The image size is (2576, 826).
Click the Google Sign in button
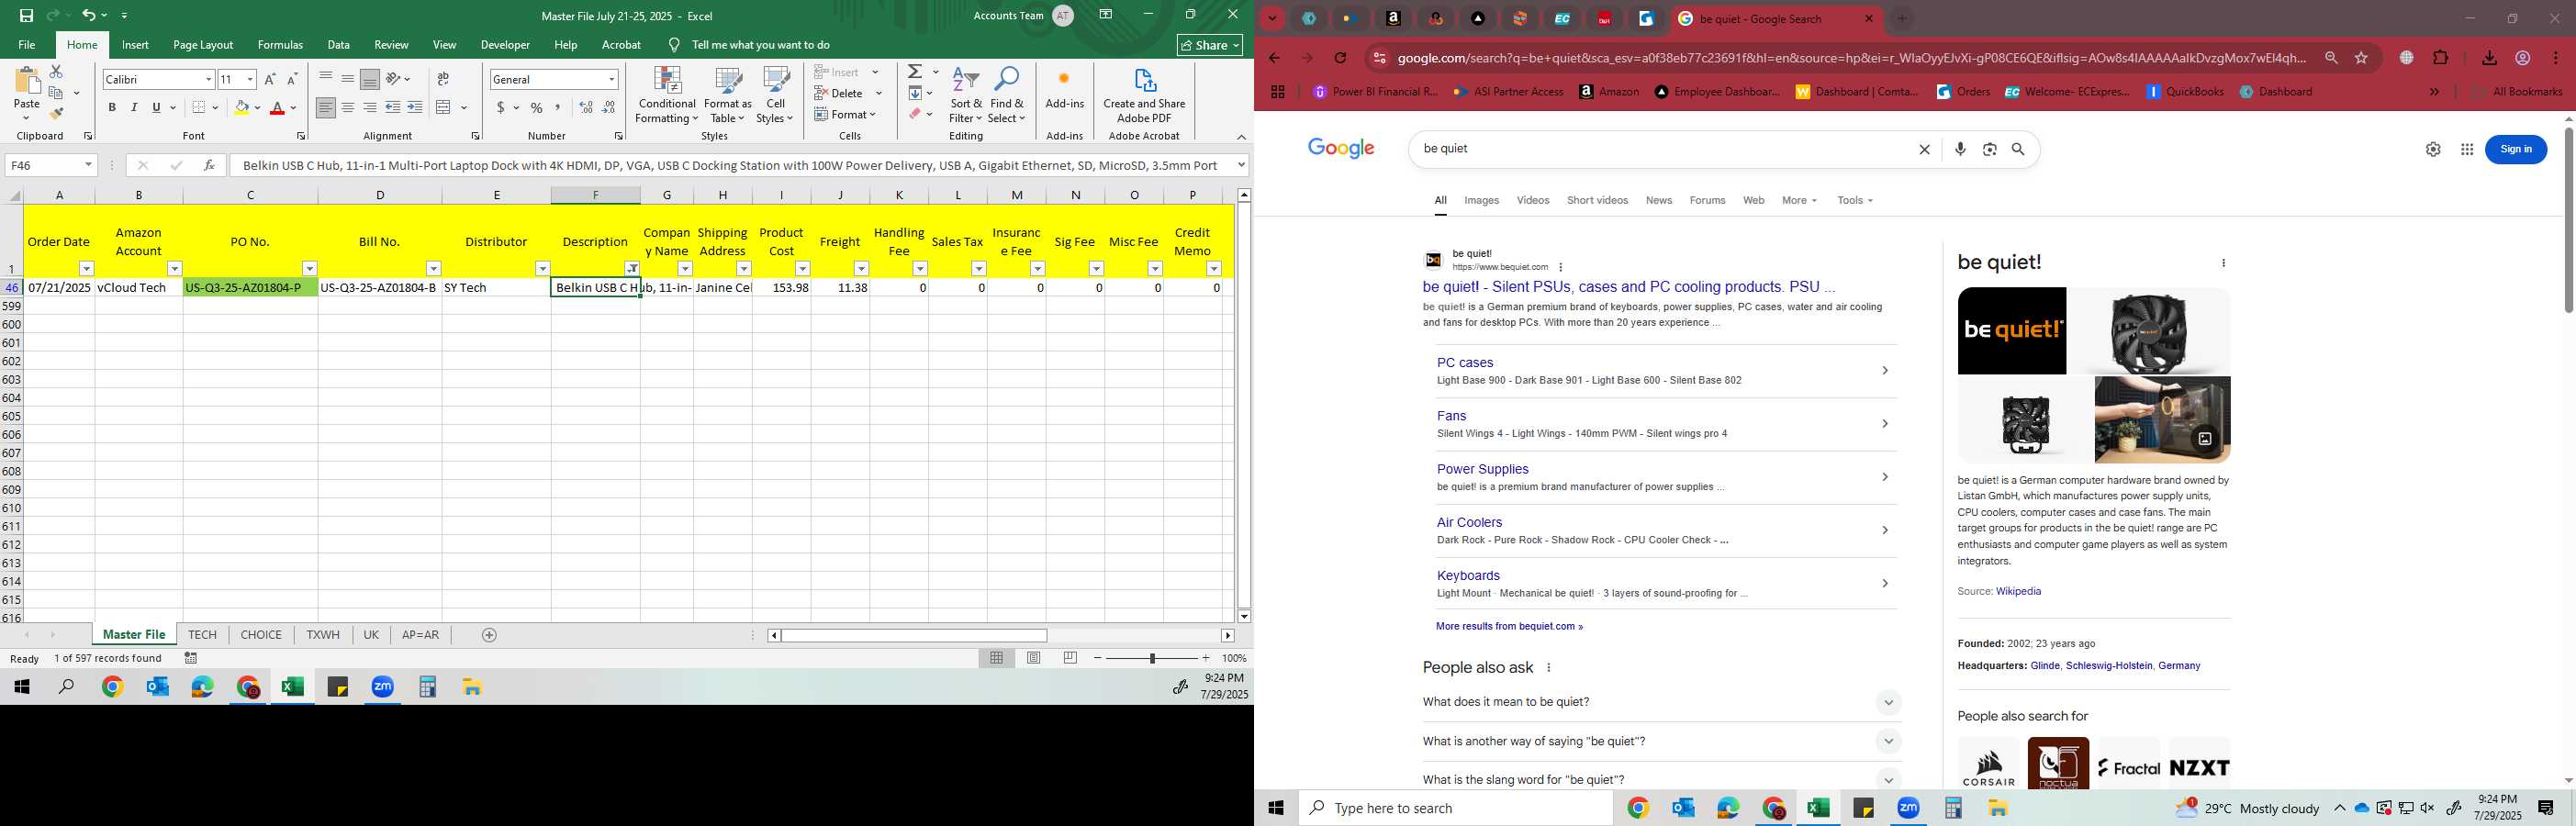pos(2515,149)
